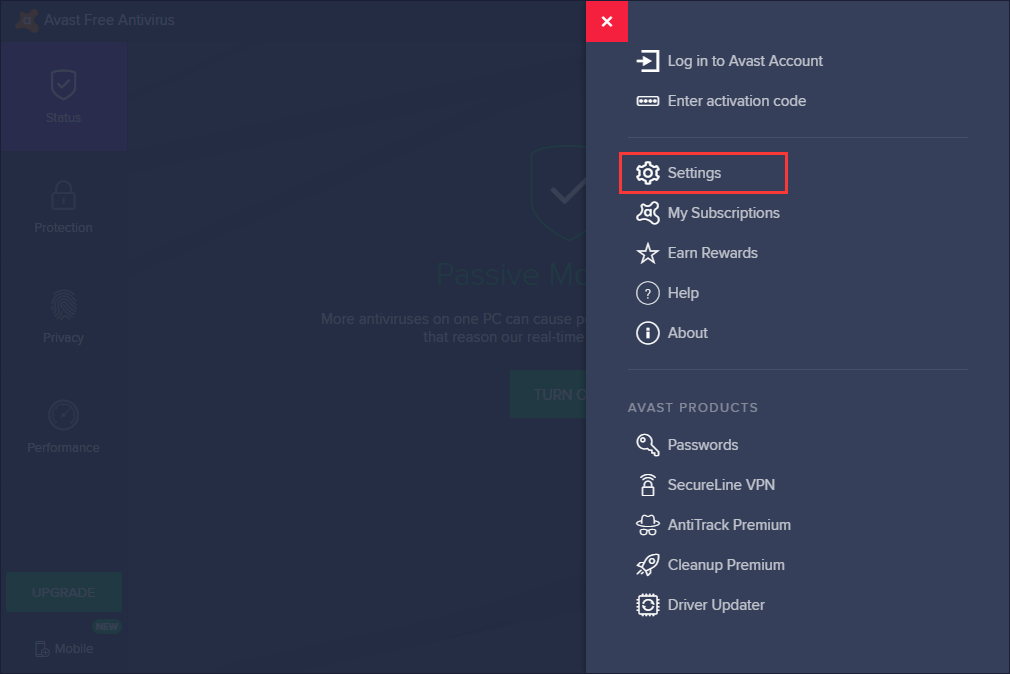This screenshot has height=674, width=1010.
Task: Click the Help question mark icon
Action: pyautogui.click(x=647, y=293)
